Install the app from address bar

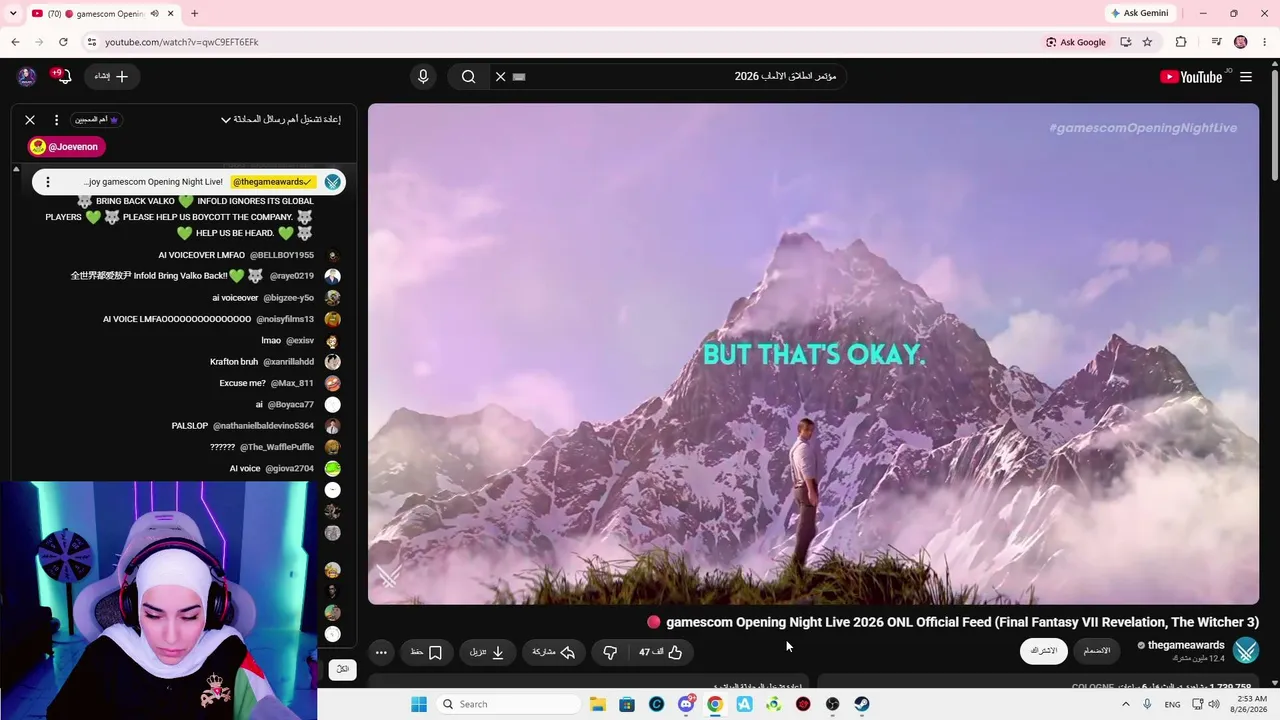pyautogui.click(x=1126, y=42)
